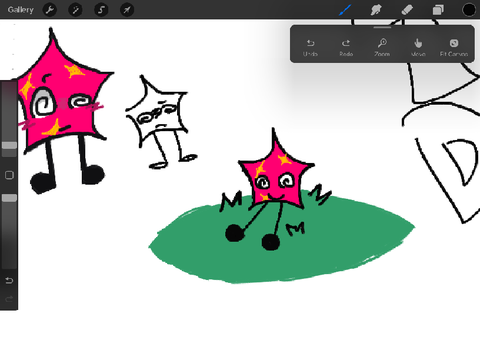Choose Zoom in the quick menu
Viewport: 480px width, 360px height.
click(x=382, y=48)
